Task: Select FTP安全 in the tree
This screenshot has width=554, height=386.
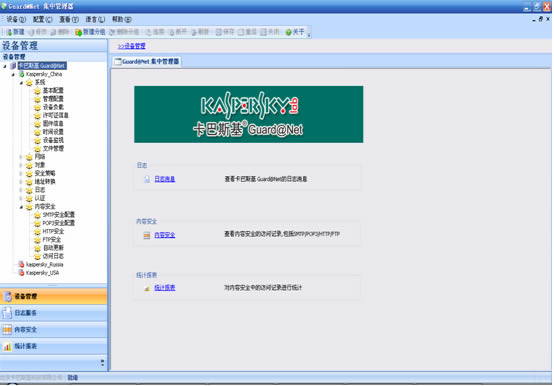Action: coord(52,240)
